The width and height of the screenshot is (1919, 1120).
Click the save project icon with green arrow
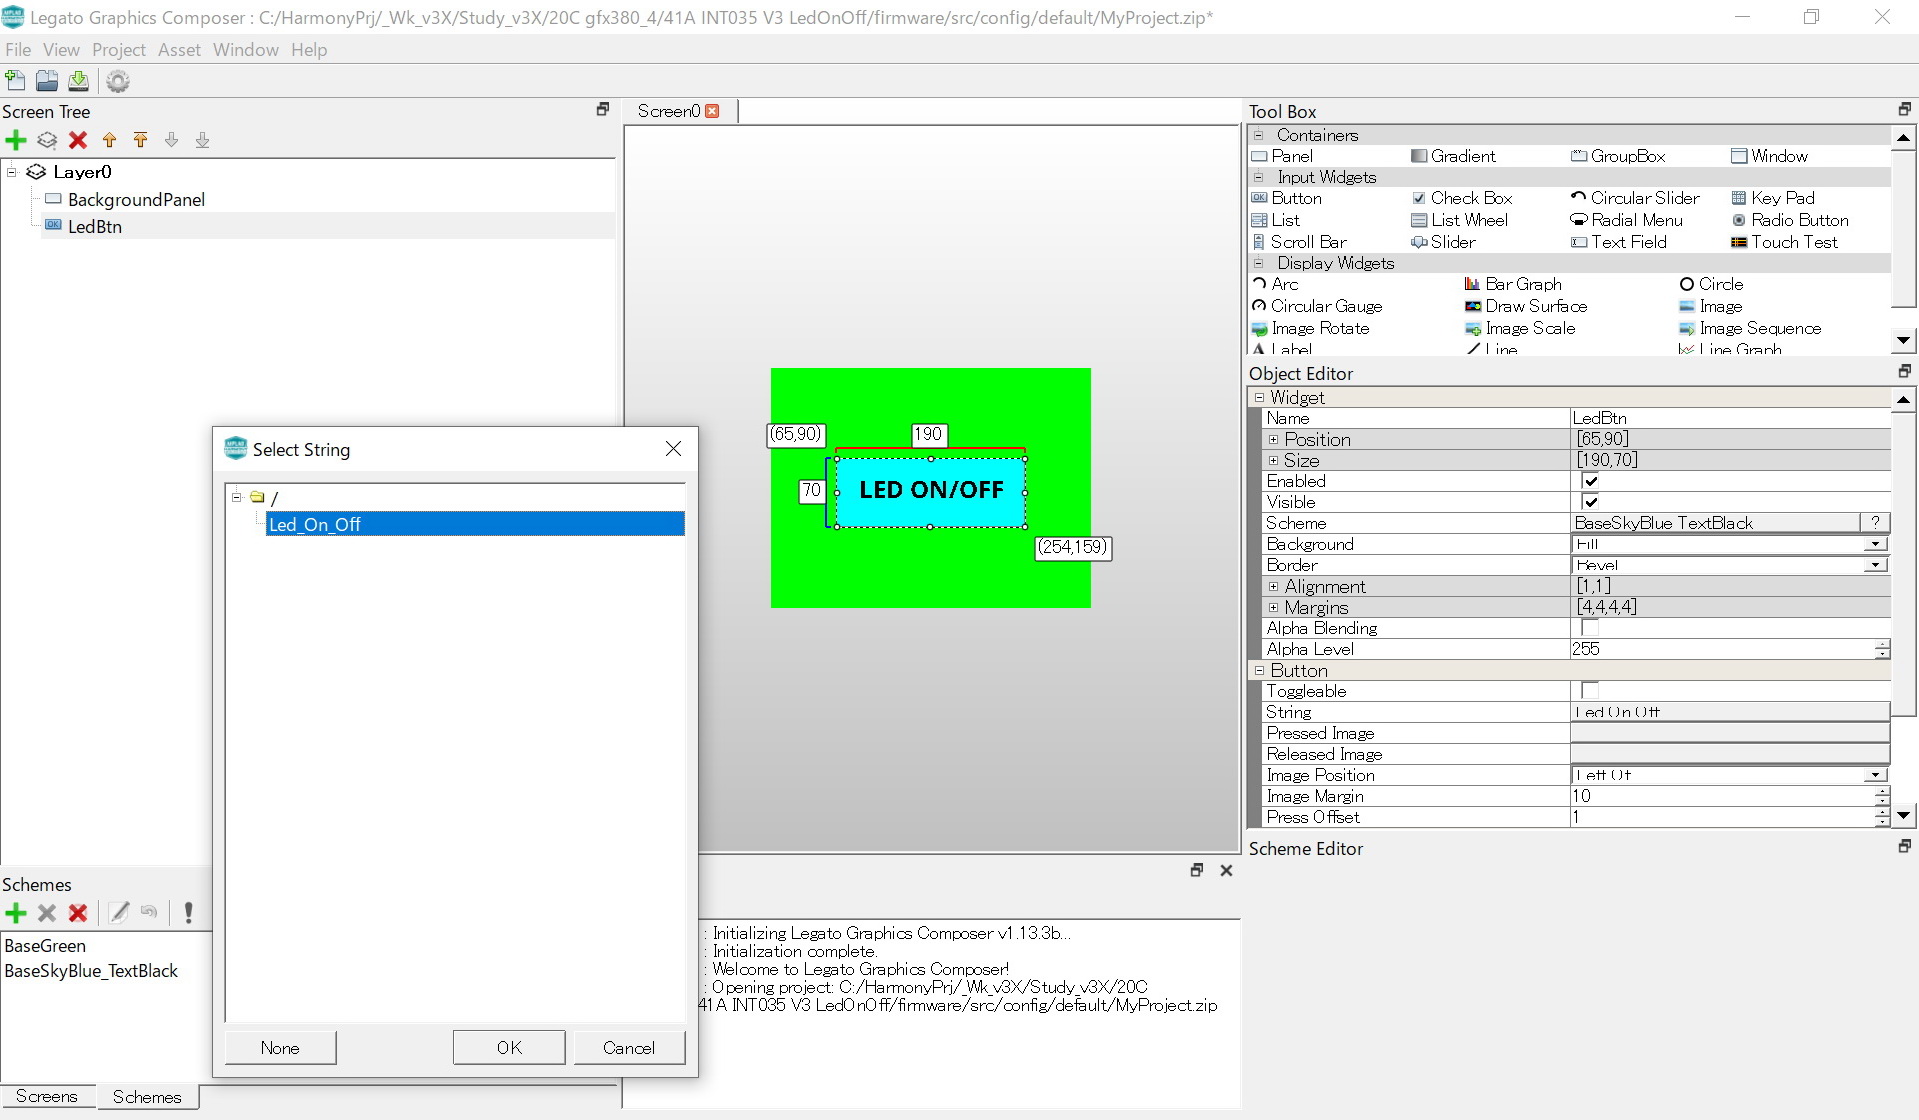pyautogui.click(x=79, y=81)
